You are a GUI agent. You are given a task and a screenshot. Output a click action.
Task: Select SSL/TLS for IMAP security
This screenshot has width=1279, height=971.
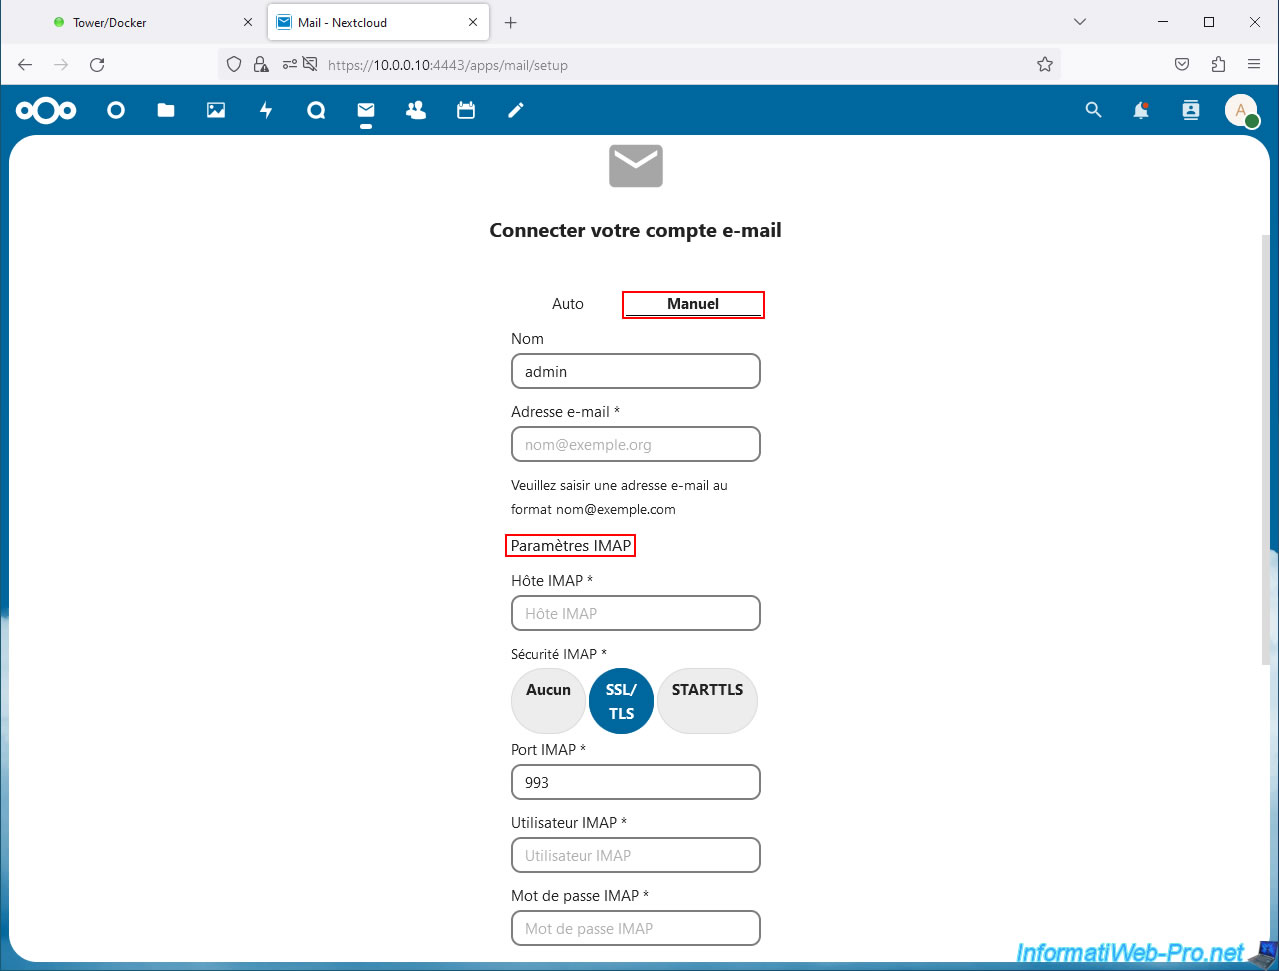point(621,701)
